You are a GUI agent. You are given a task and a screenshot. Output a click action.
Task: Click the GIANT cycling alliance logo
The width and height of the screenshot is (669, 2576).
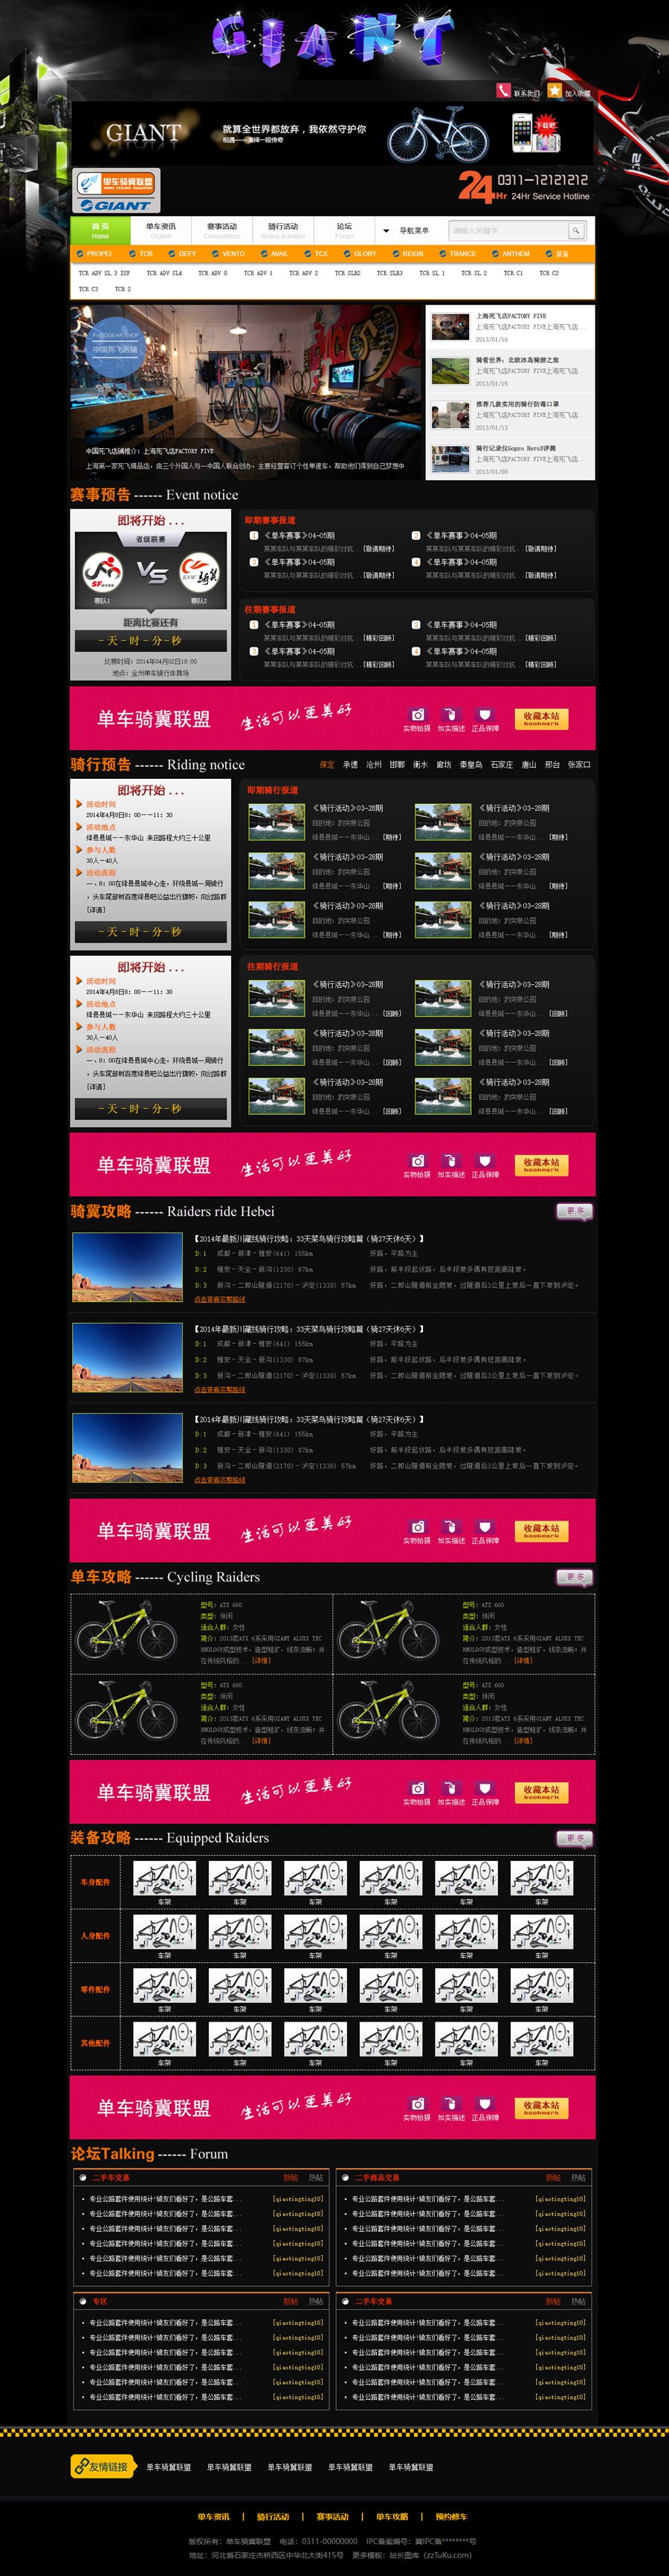pos(117,192)
